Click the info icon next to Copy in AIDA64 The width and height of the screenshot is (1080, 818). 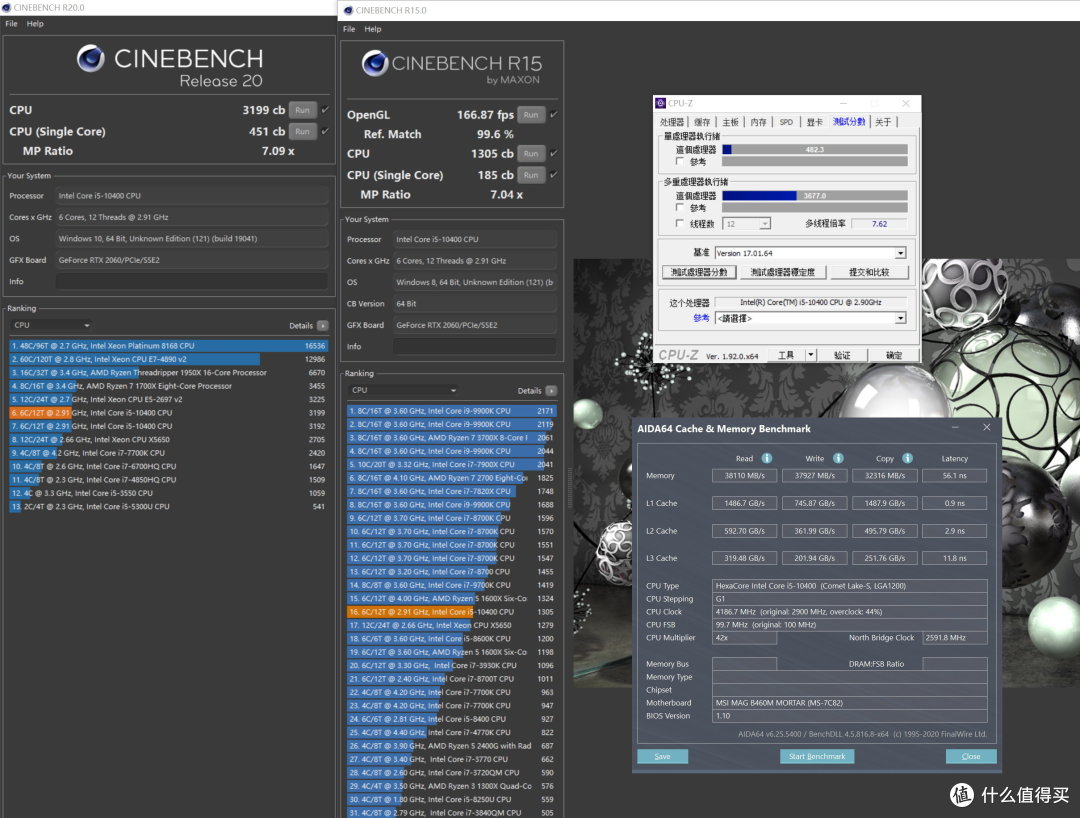(908, 458)
